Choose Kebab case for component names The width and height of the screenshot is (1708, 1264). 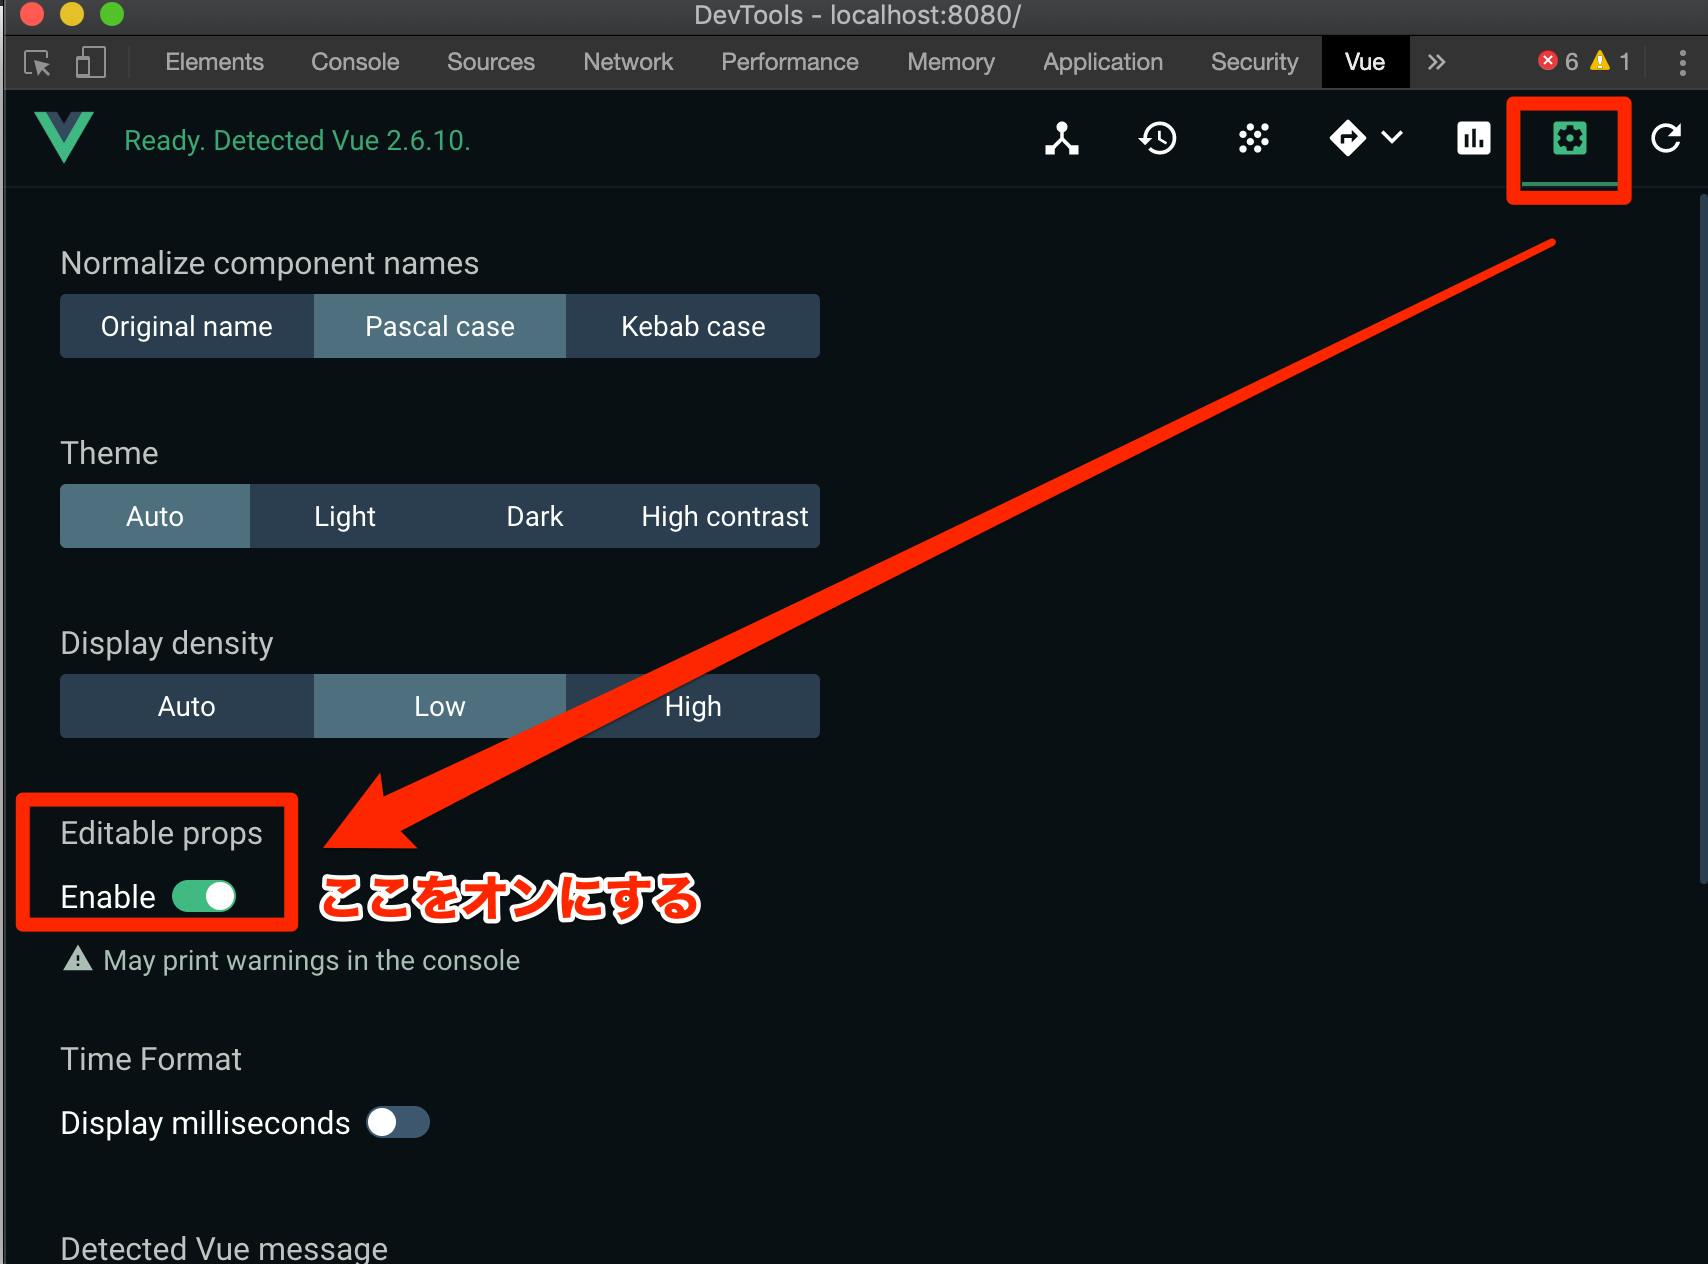point(693,326)
